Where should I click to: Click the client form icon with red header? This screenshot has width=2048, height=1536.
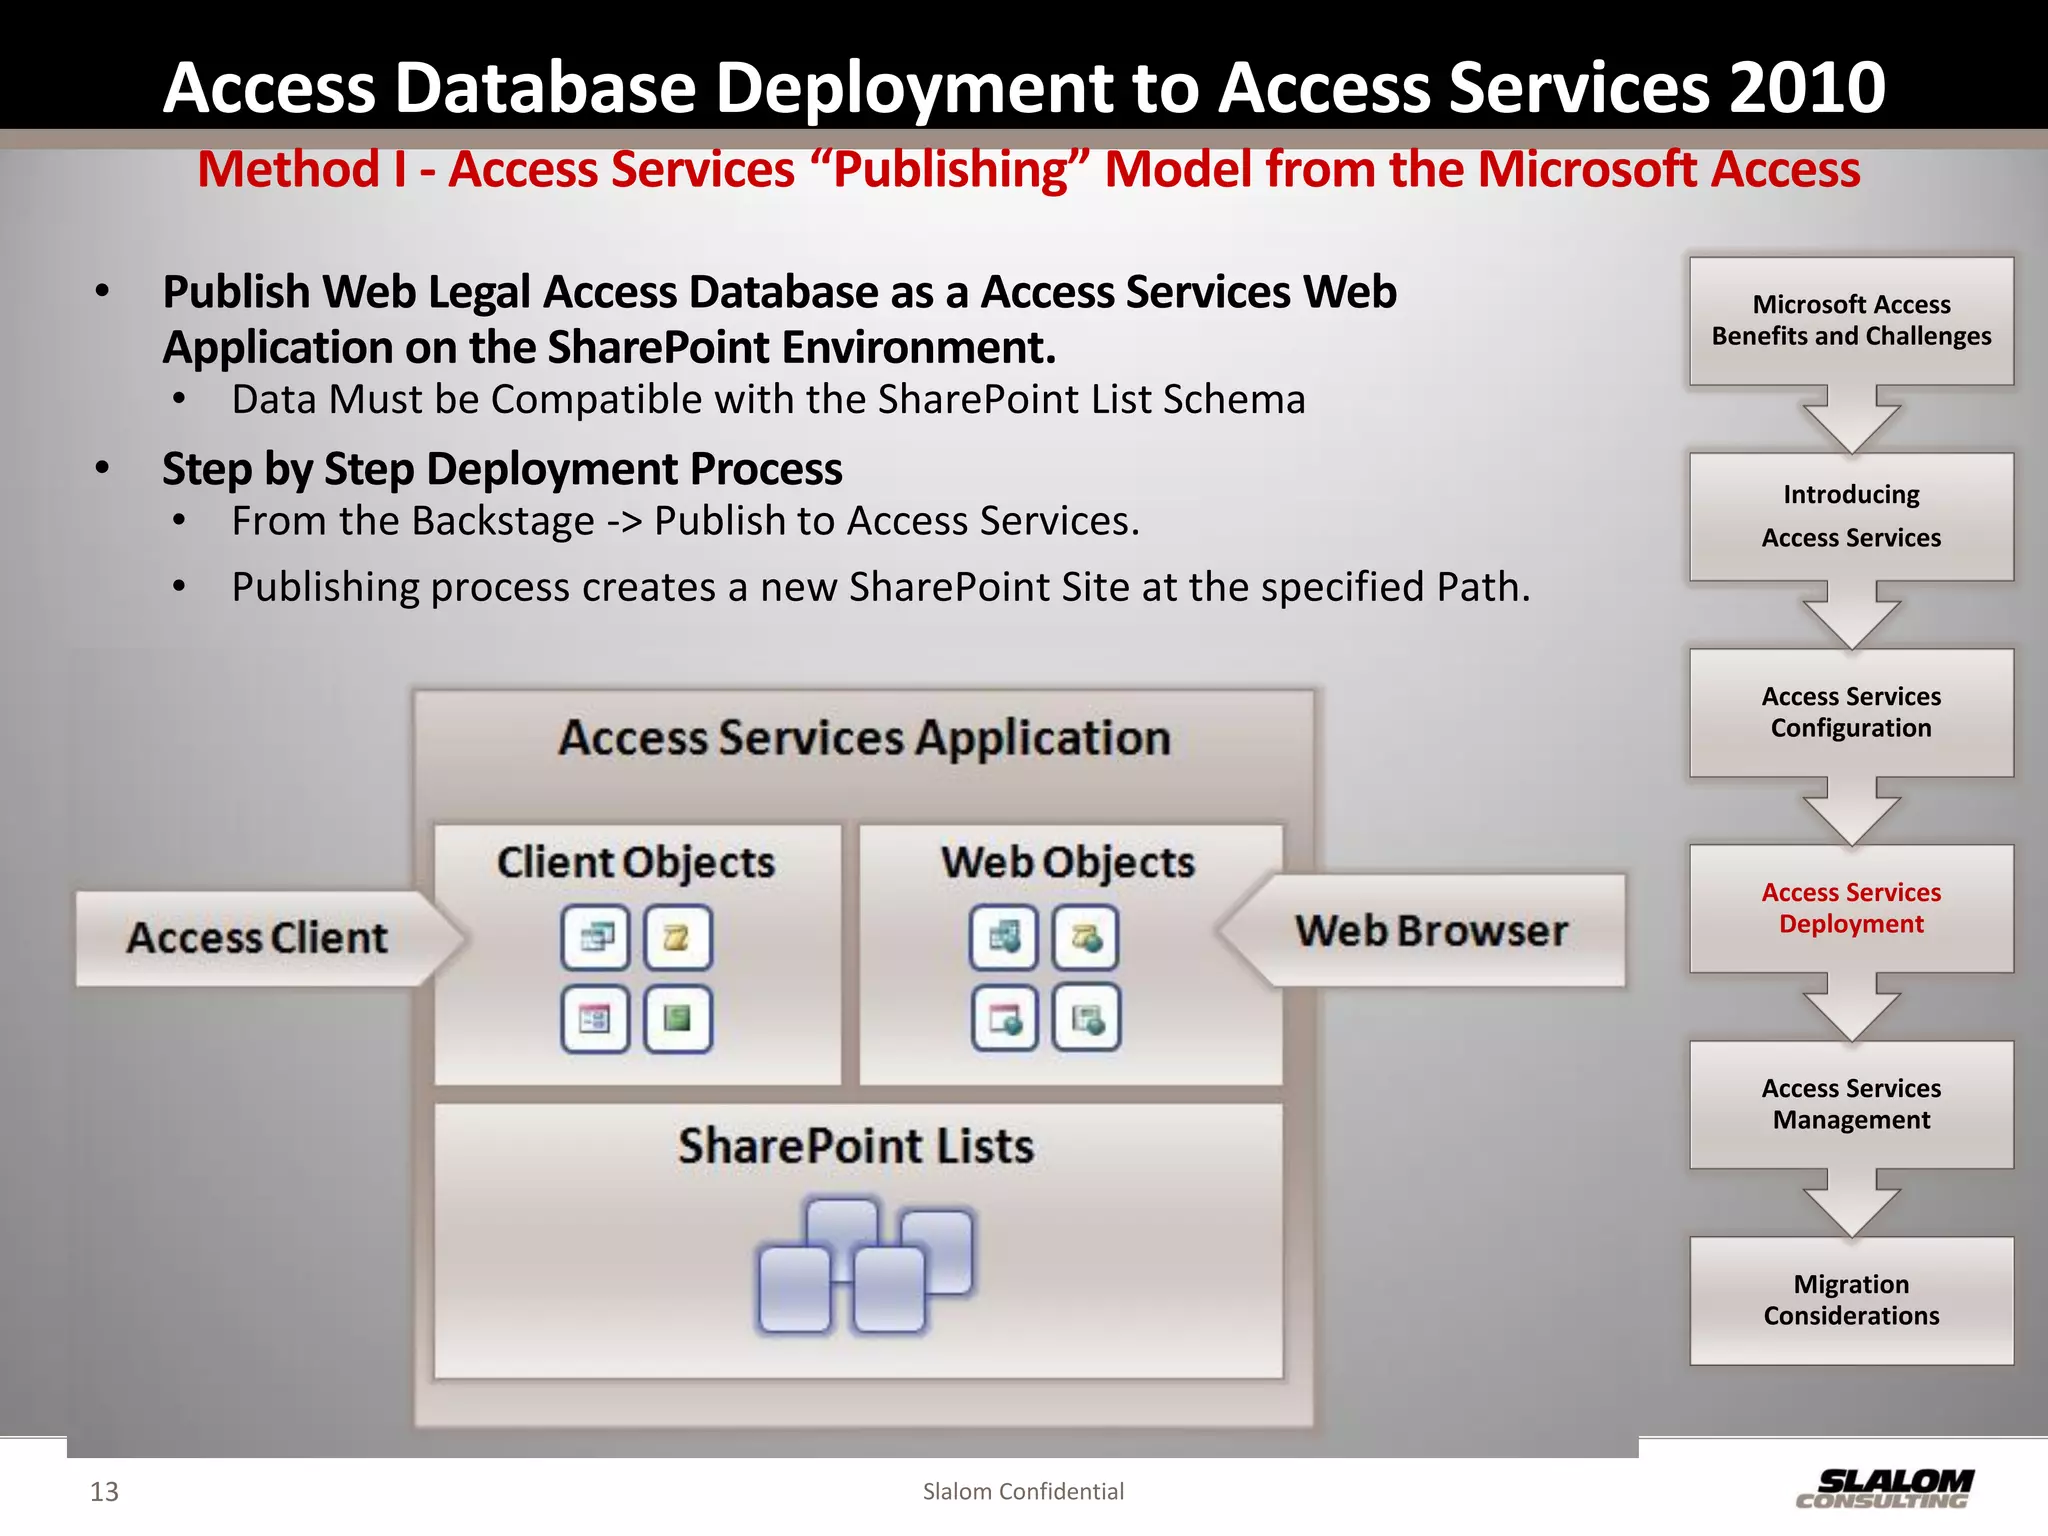coord(596,1019)
